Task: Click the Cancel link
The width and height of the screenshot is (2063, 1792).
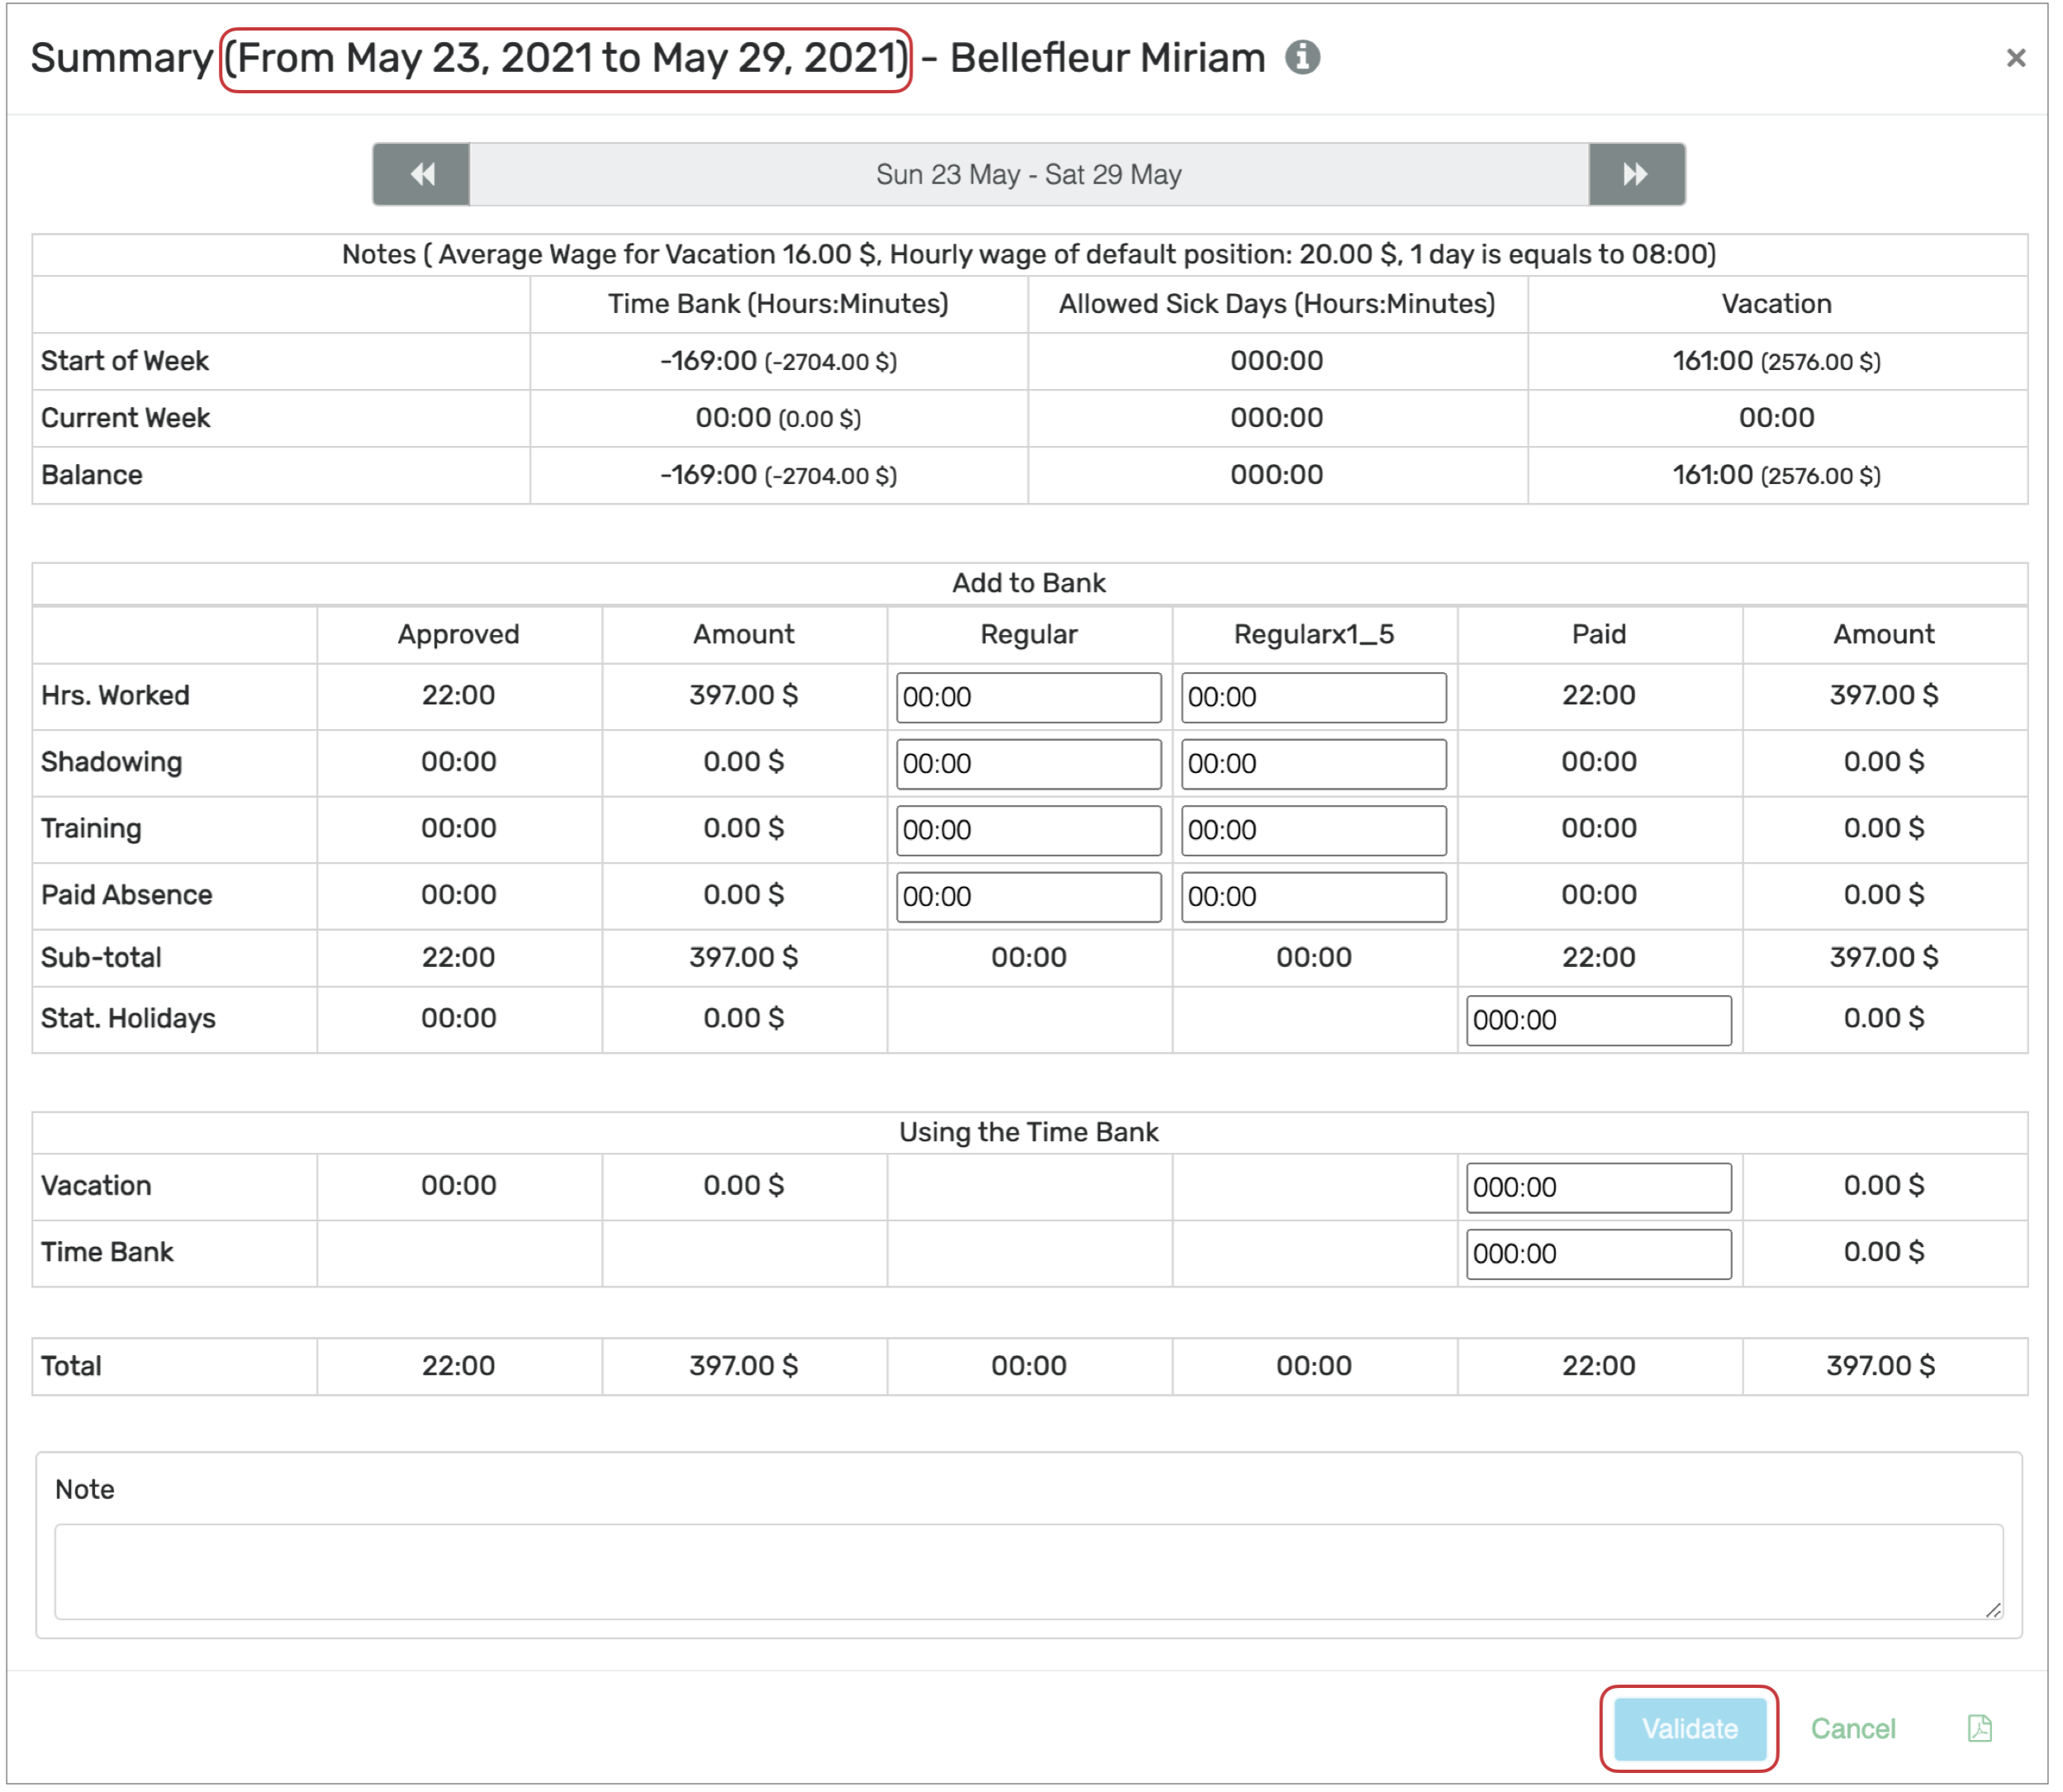Action: pyautogui.click(x=1852, y=1728)
